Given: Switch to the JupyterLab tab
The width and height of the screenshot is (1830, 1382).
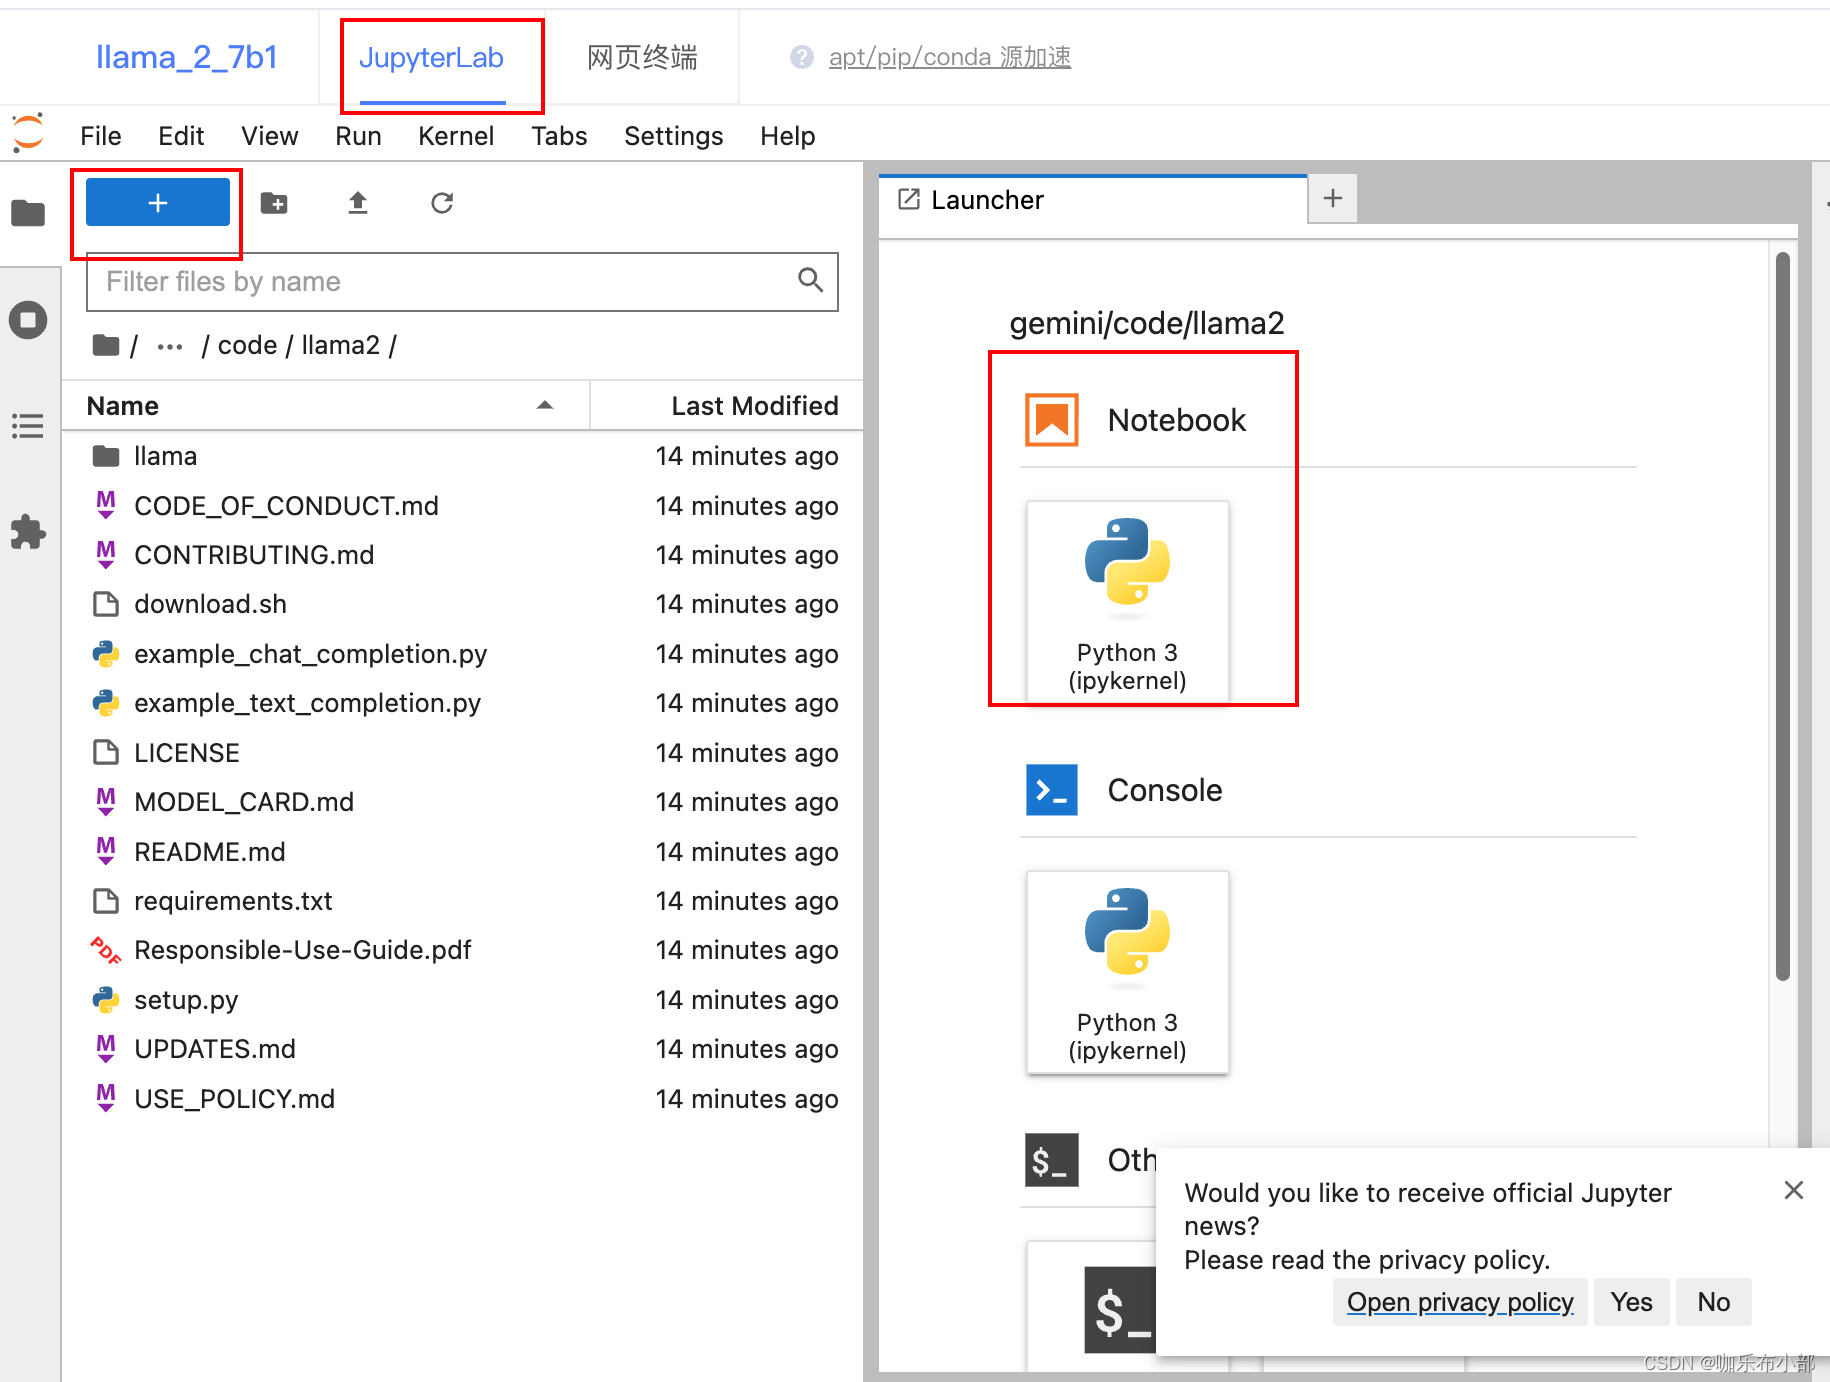Looking at the screenshot, I should 431,58.
